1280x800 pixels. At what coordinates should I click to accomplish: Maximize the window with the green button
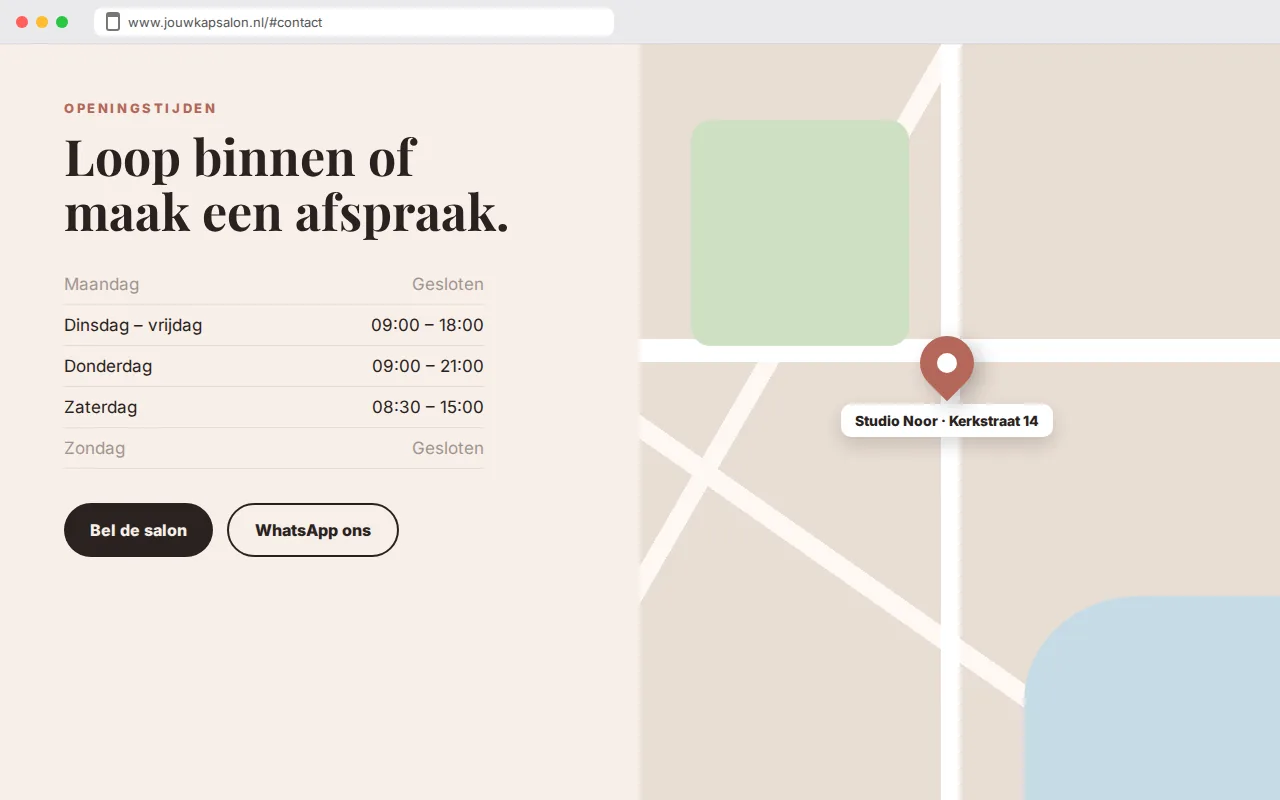point(62,22)
